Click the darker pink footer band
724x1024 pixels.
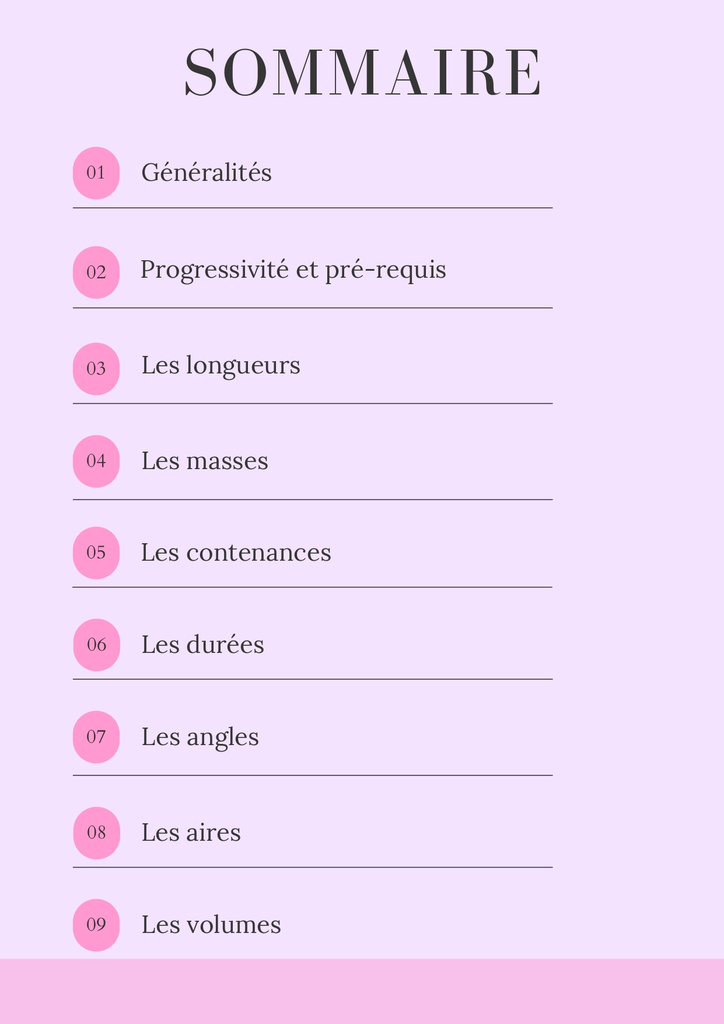click(x=362, y=991)
